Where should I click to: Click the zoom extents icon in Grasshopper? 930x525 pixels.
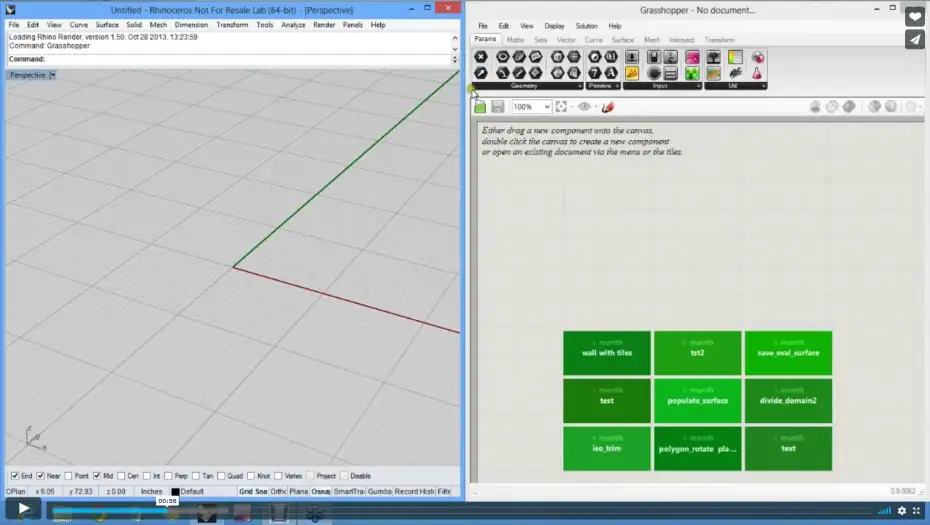point(561,107)
